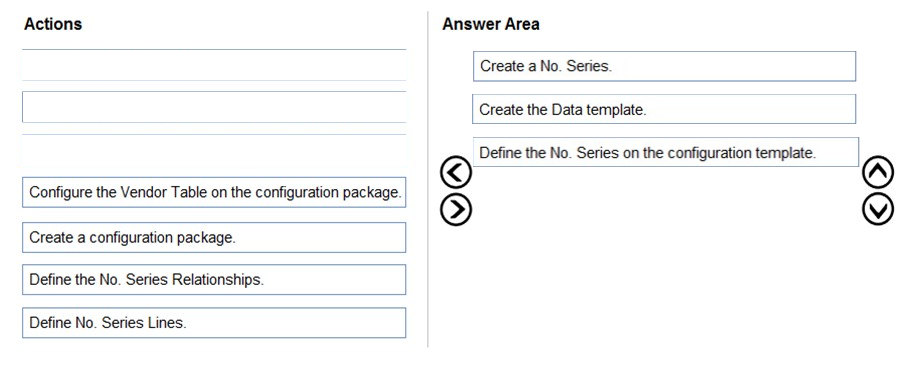Click the Answer Area heading
Image resolution: width=904 pixels, height=366 pixels.
pos(491,24)
